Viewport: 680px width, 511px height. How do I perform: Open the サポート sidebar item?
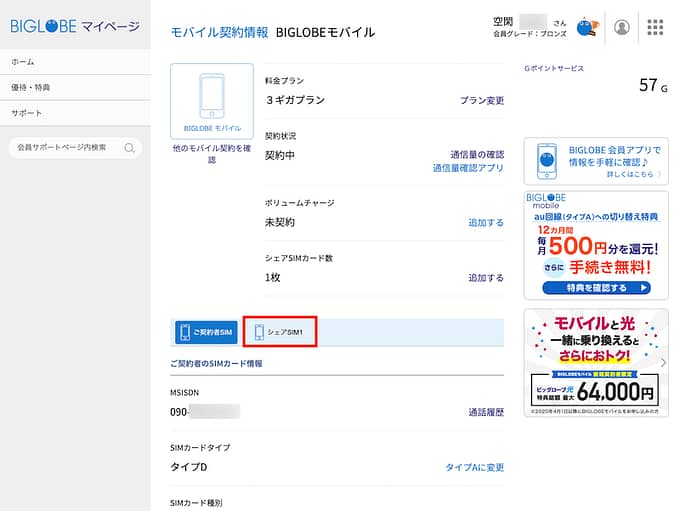point(75,113)
